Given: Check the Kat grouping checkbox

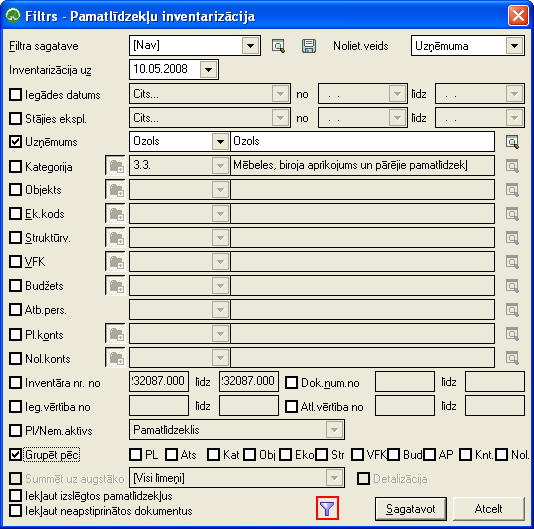Looking at the screenshot, I should point(214,454).
